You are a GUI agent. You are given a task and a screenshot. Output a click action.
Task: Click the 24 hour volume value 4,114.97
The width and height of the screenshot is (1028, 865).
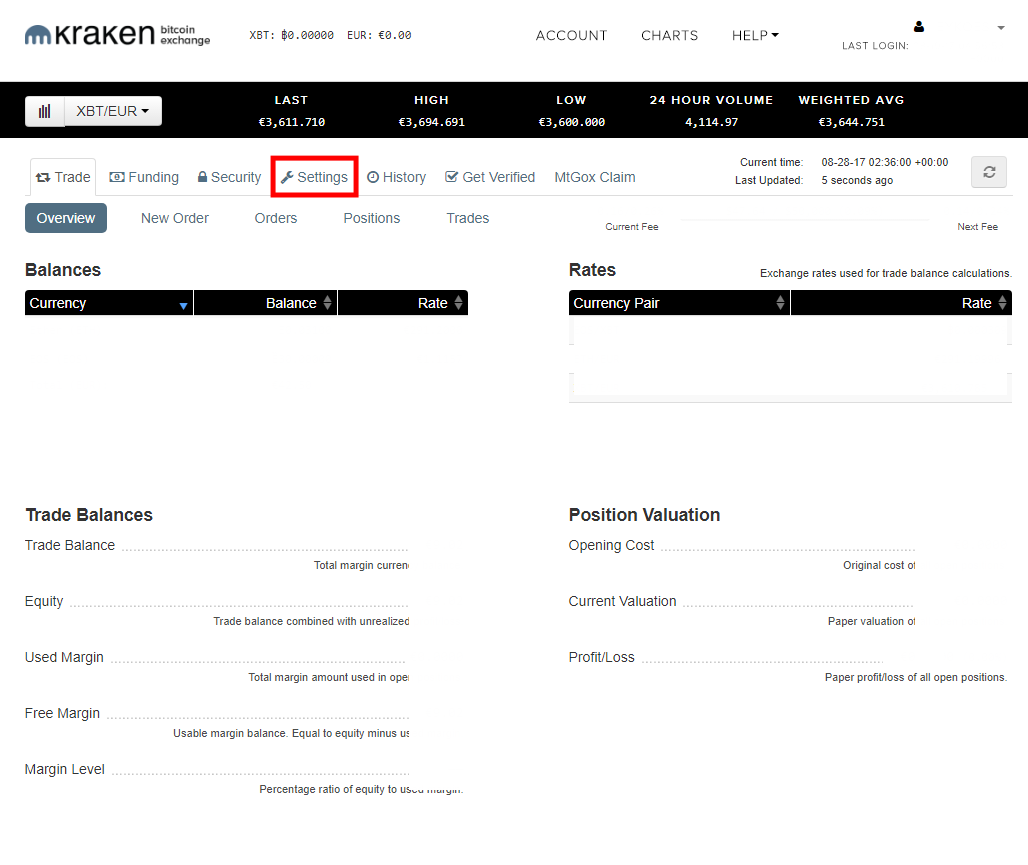coord(711,122)
